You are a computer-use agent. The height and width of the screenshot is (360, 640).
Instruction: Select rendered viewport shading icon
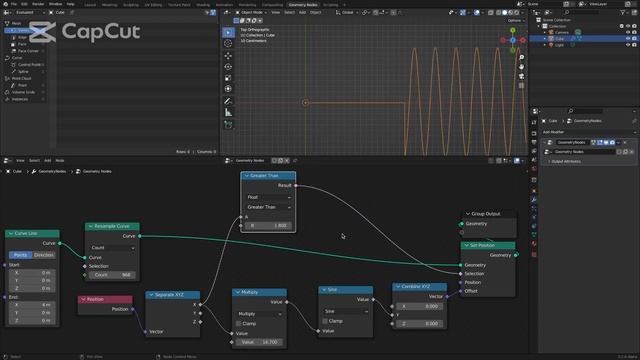pos(516,13)
